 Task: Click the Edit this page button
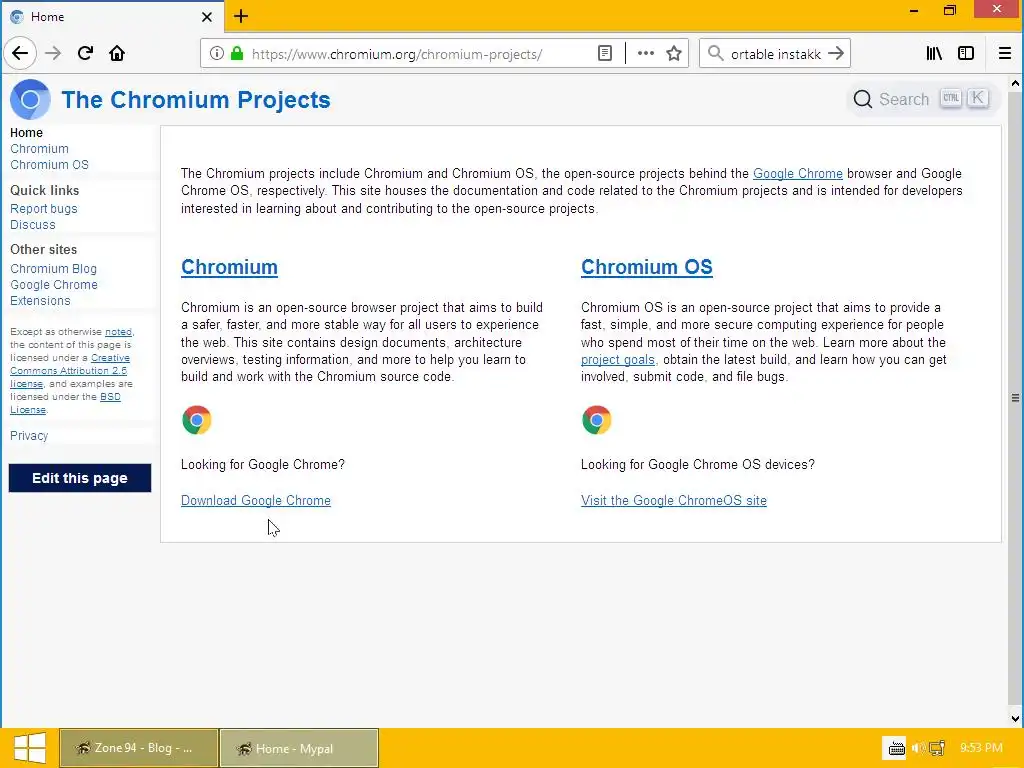80,478
